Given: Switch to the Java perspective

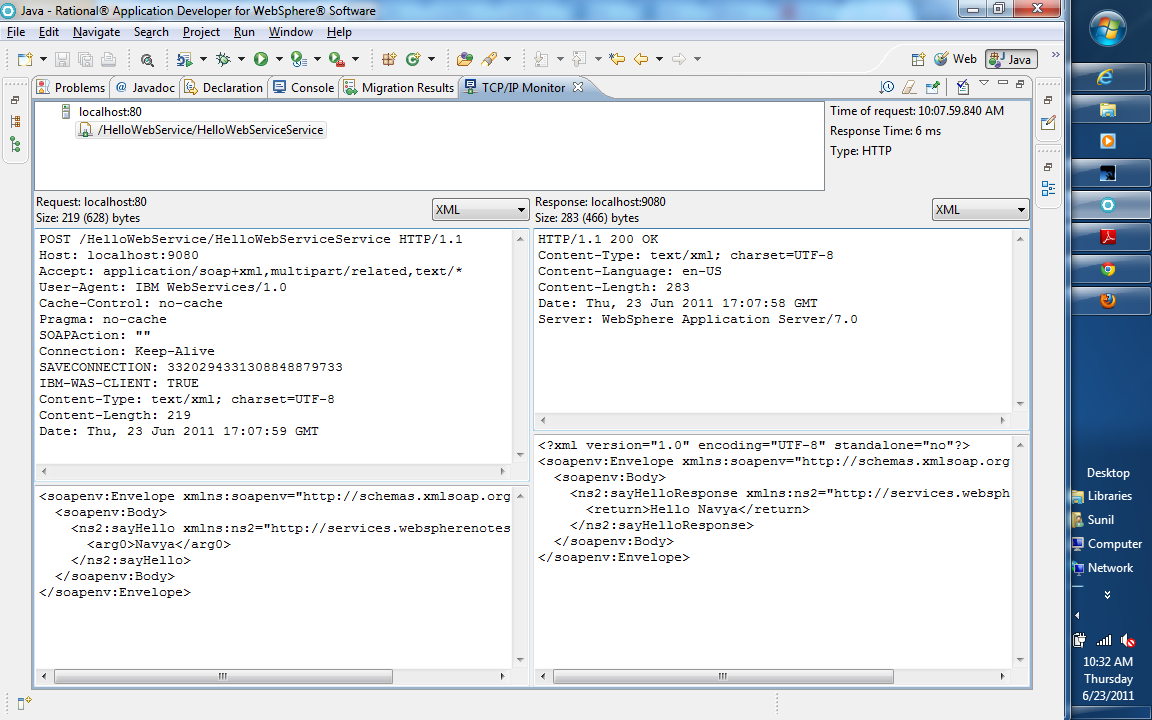Looking at the screenshot, I should click(1010, 58).
